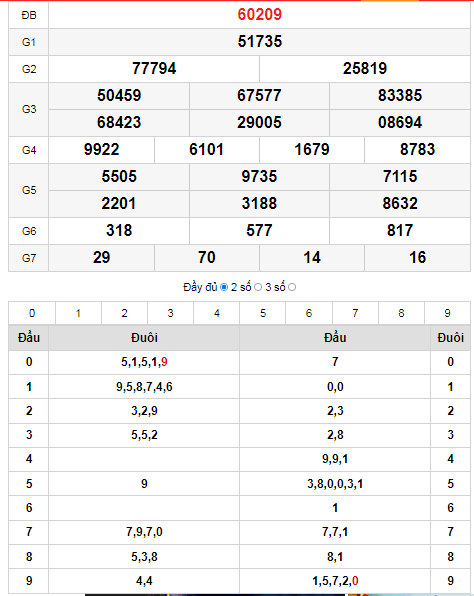Click G3 number 29005

click(259, 122)
